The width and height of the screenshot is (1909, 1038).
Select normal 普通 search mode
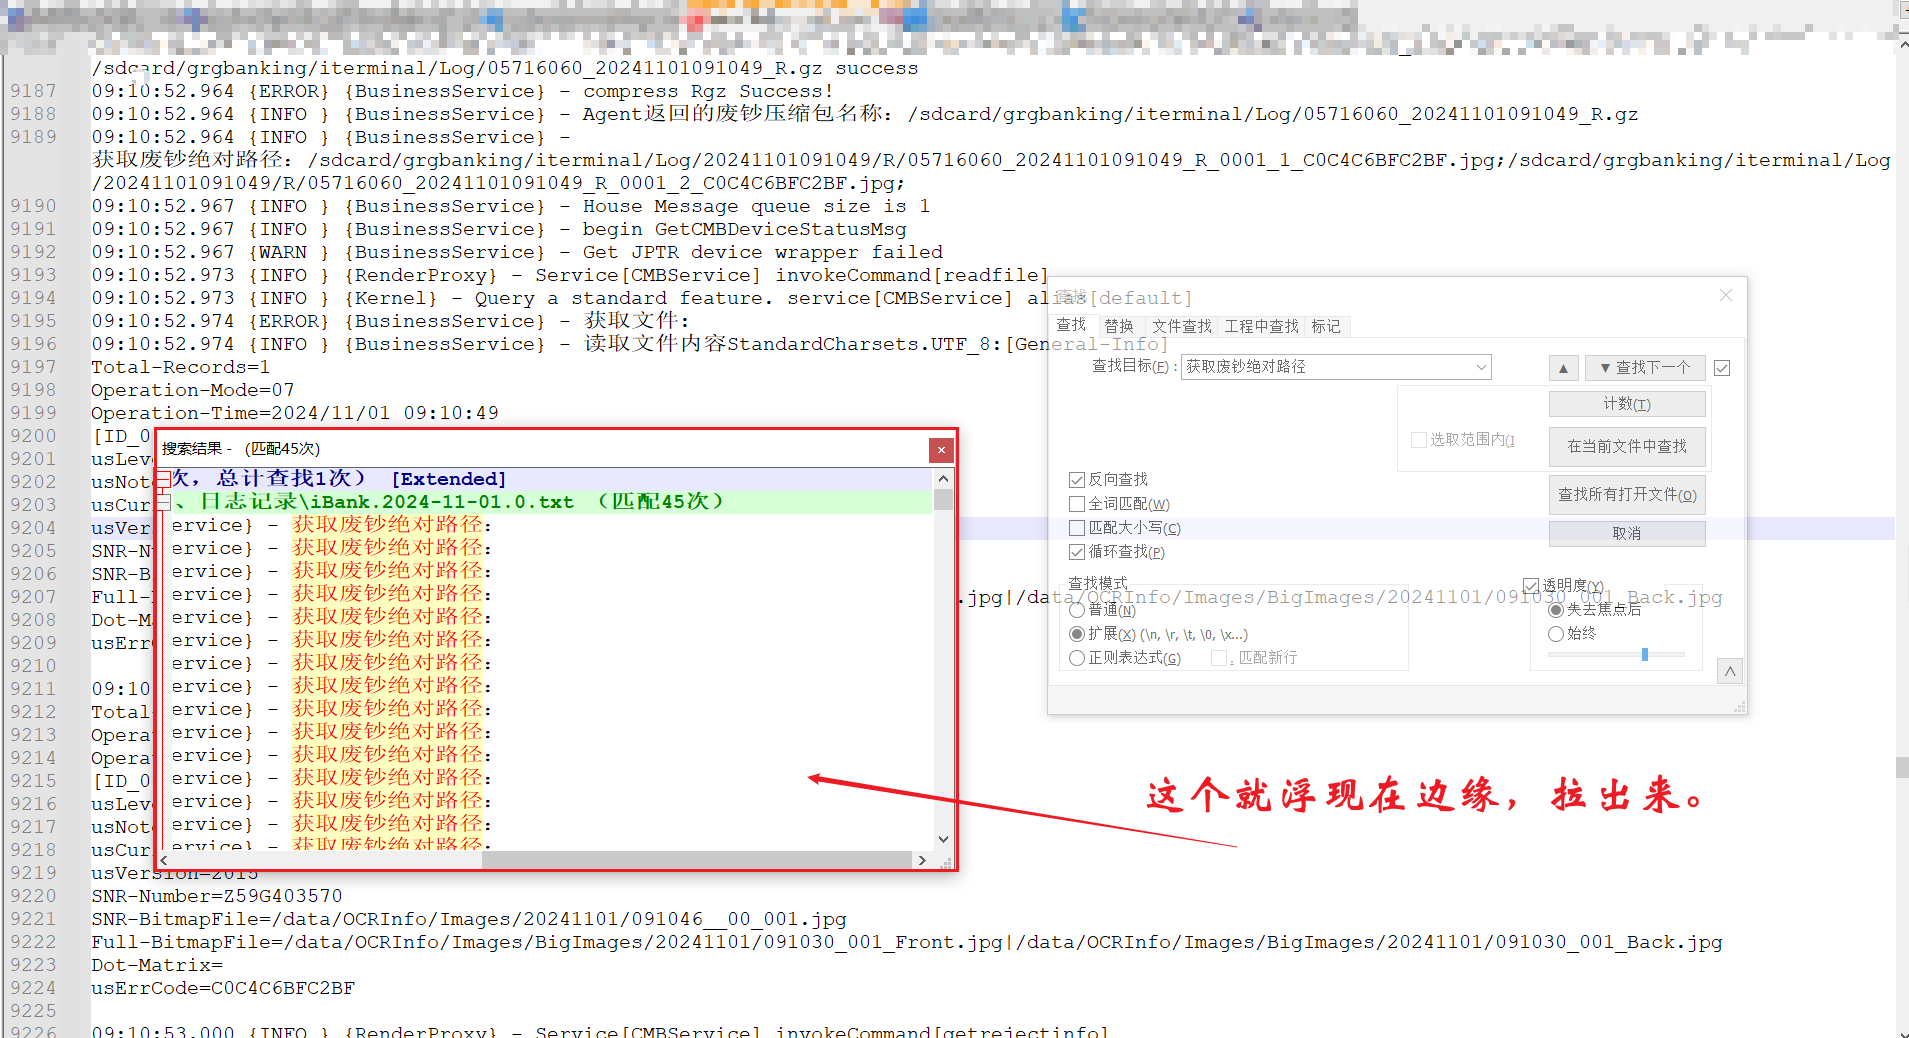pos(1077,610)
